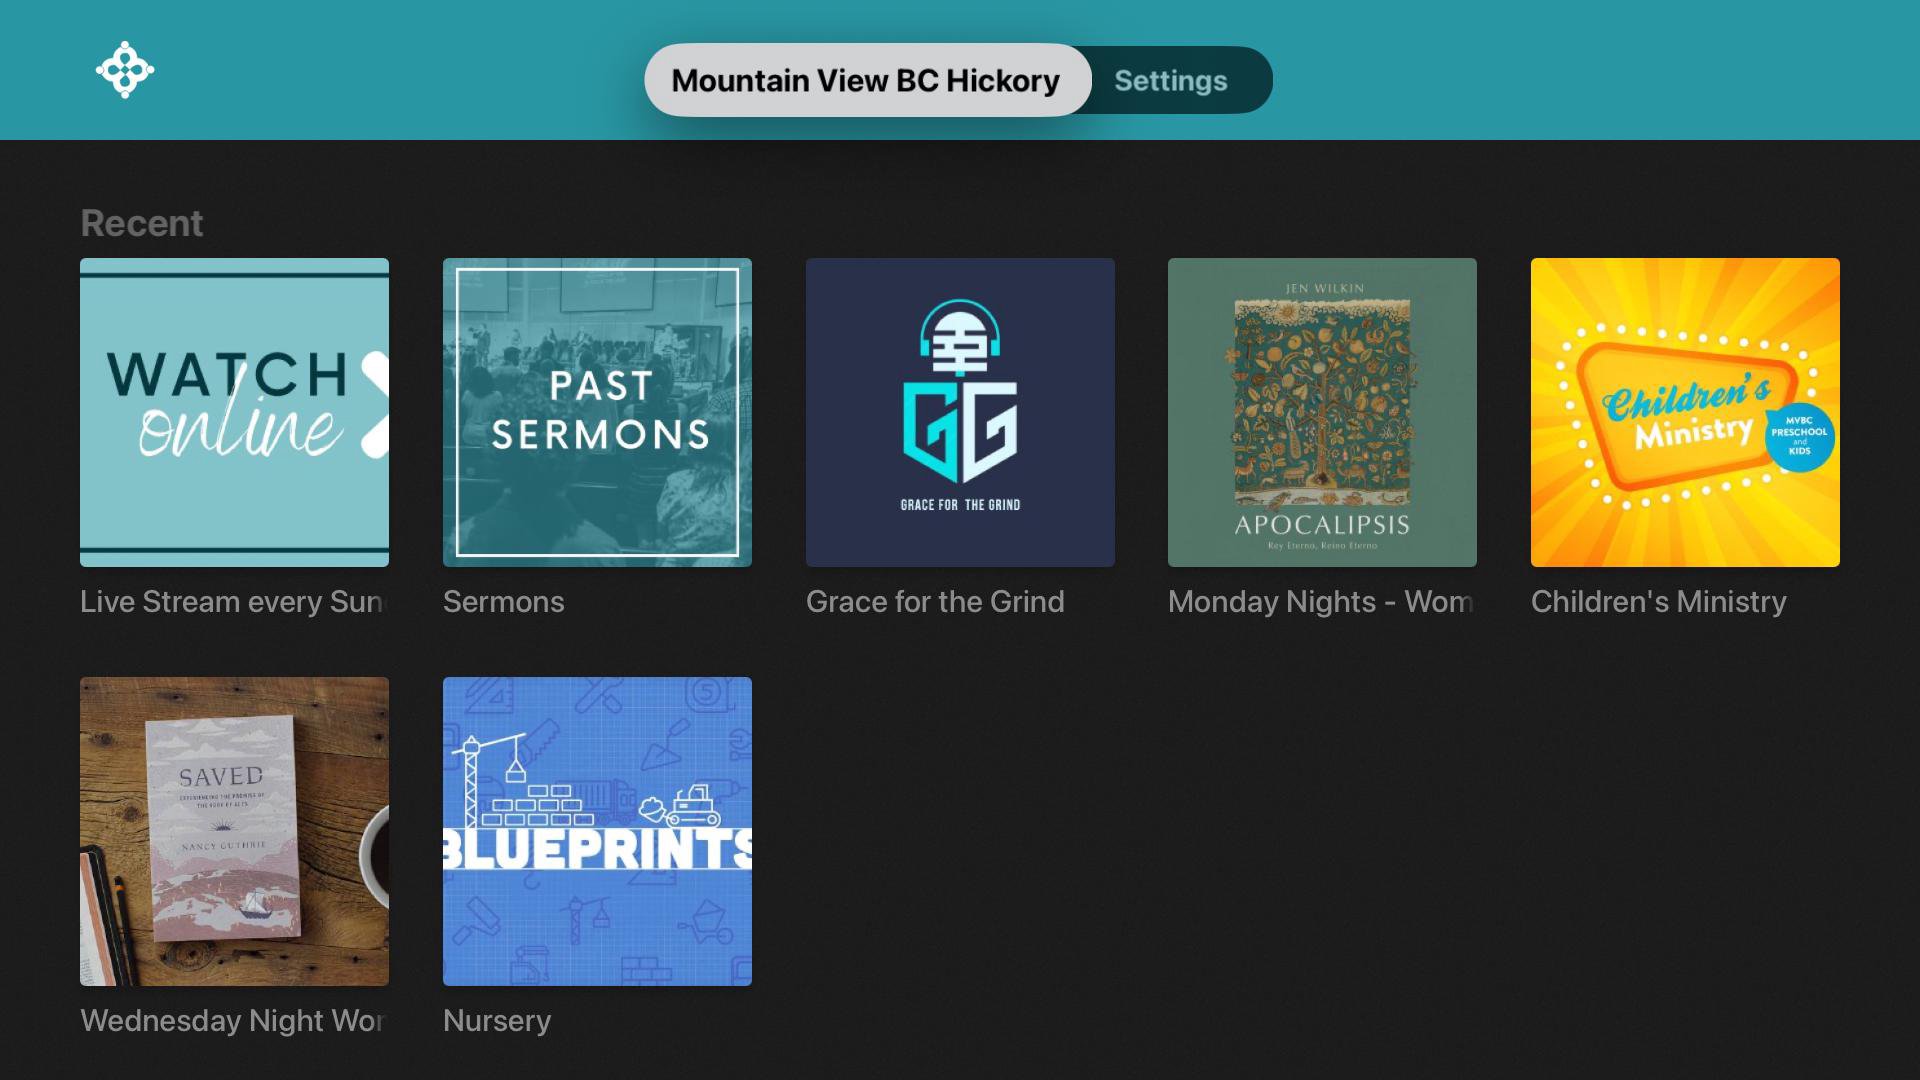Screen dimensions: 1920x1080
Task: Open the Past Sermons thumbnail
Action: point(597,412)
